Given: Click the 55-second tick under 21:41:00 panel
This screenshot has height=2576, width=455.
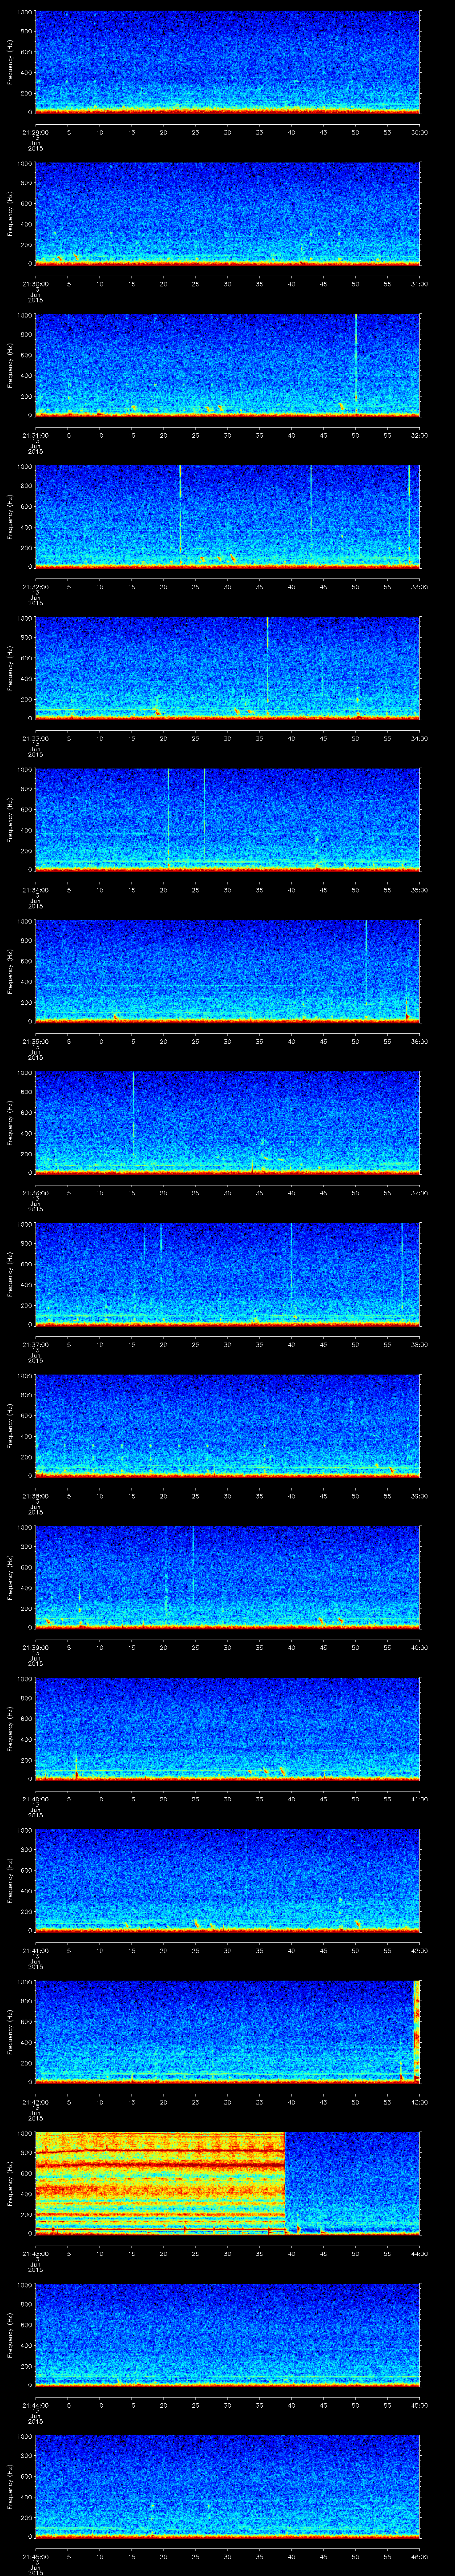Looking at the screenshot, I should tap(388, 1950).
